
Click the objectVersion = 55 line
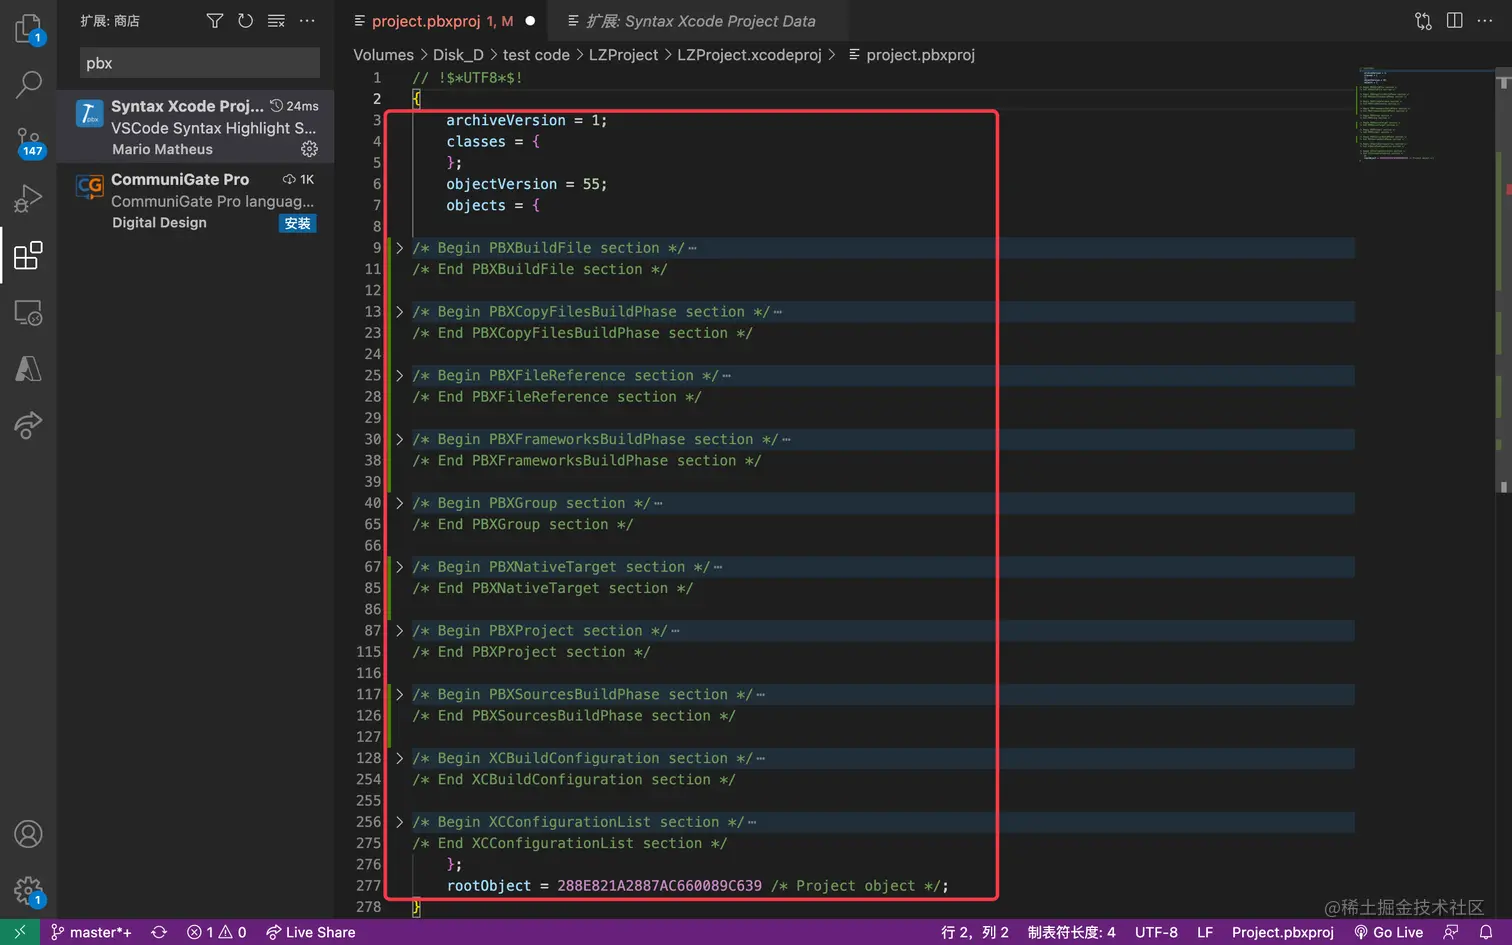tap(526, 184)
